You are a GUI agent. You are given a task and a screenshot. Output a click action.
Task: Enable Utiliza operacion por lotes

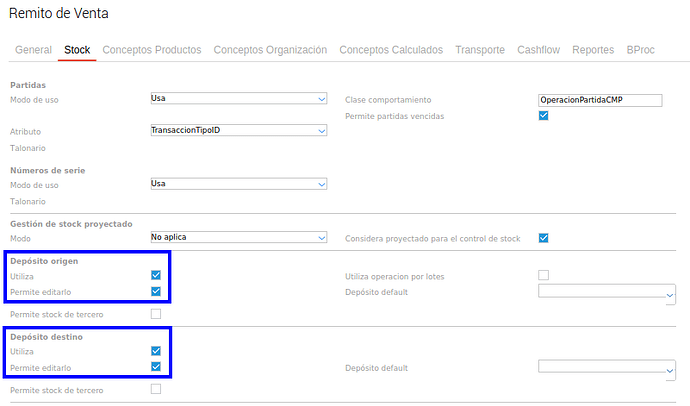pos(544,275)
